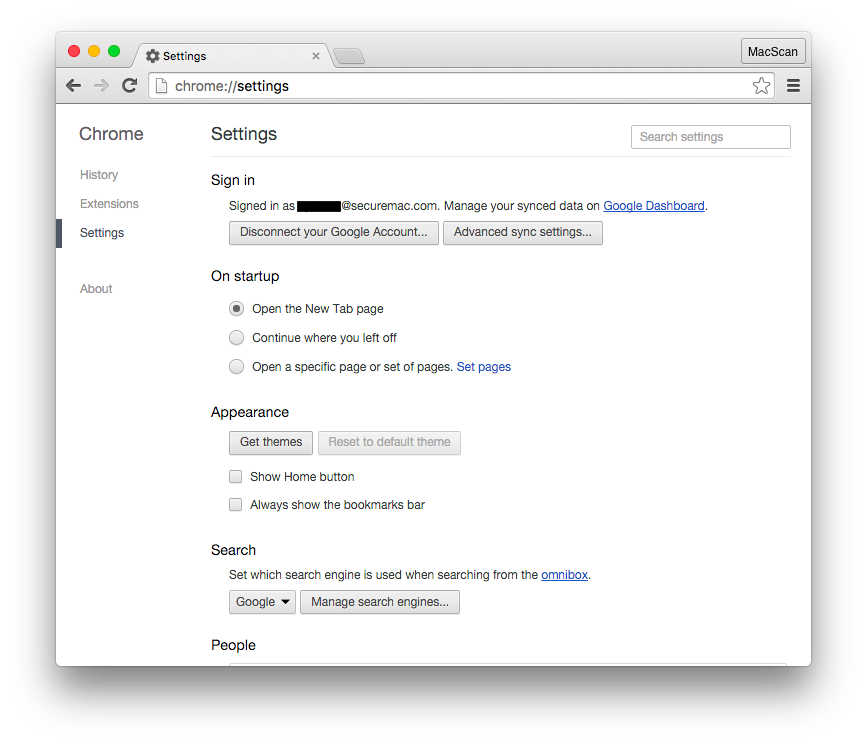This screenshot has height=746, width=867.
Task: Open About in the sidebar
Action: point(96,289)
